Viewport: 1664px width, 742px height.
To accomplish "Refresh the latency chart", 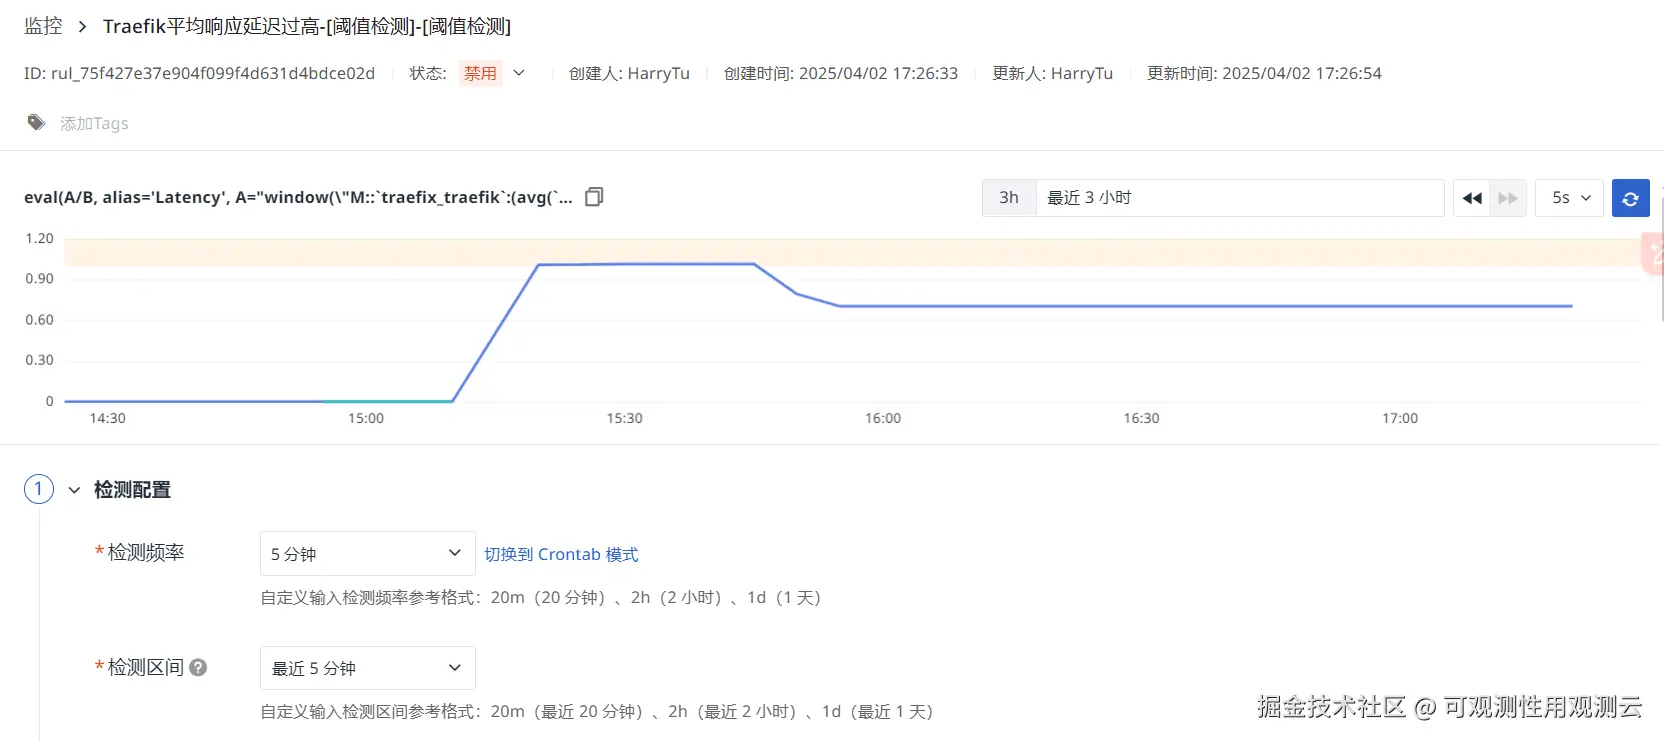I will pos(1631,198).
